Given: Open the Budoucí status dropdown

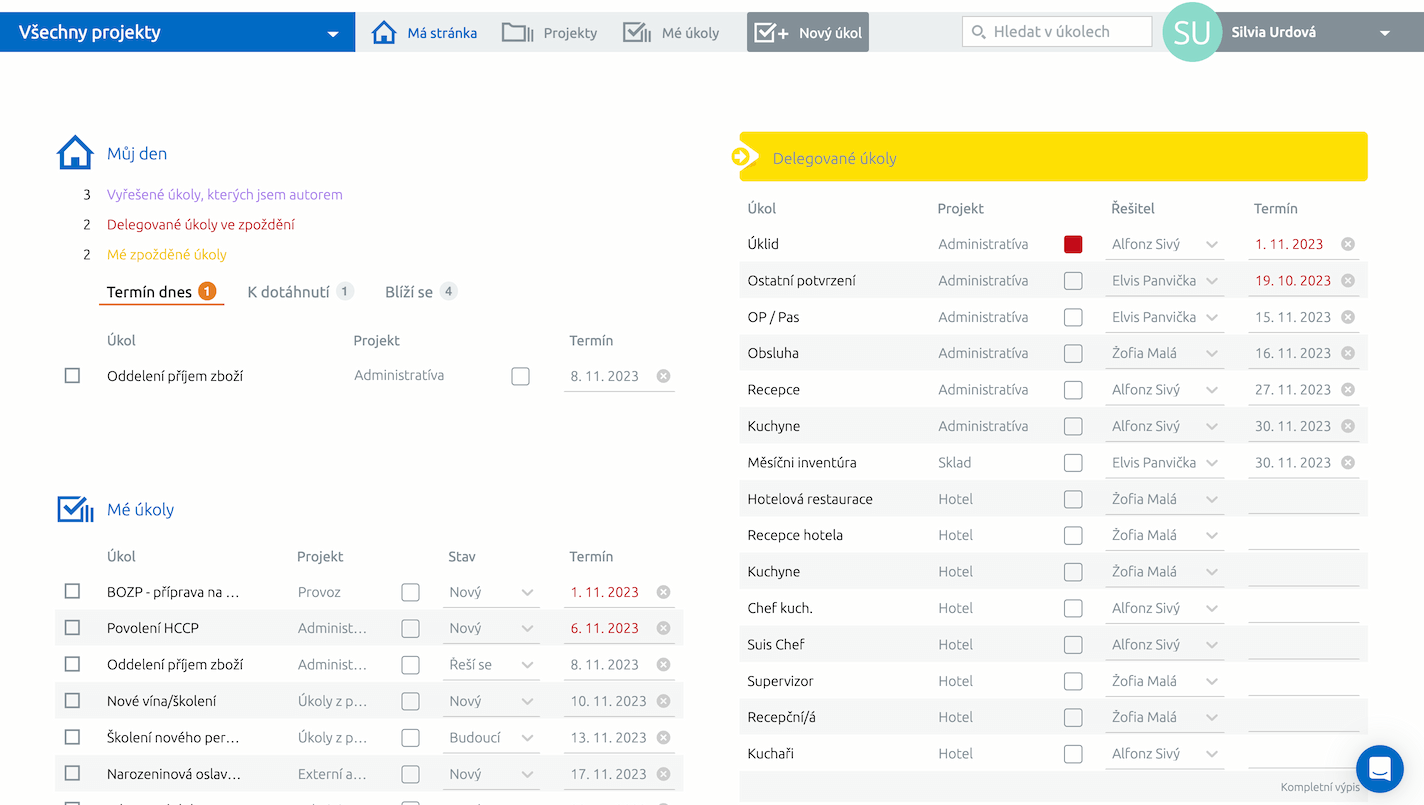Looking at the screenshot, I should tap(491, 738).
